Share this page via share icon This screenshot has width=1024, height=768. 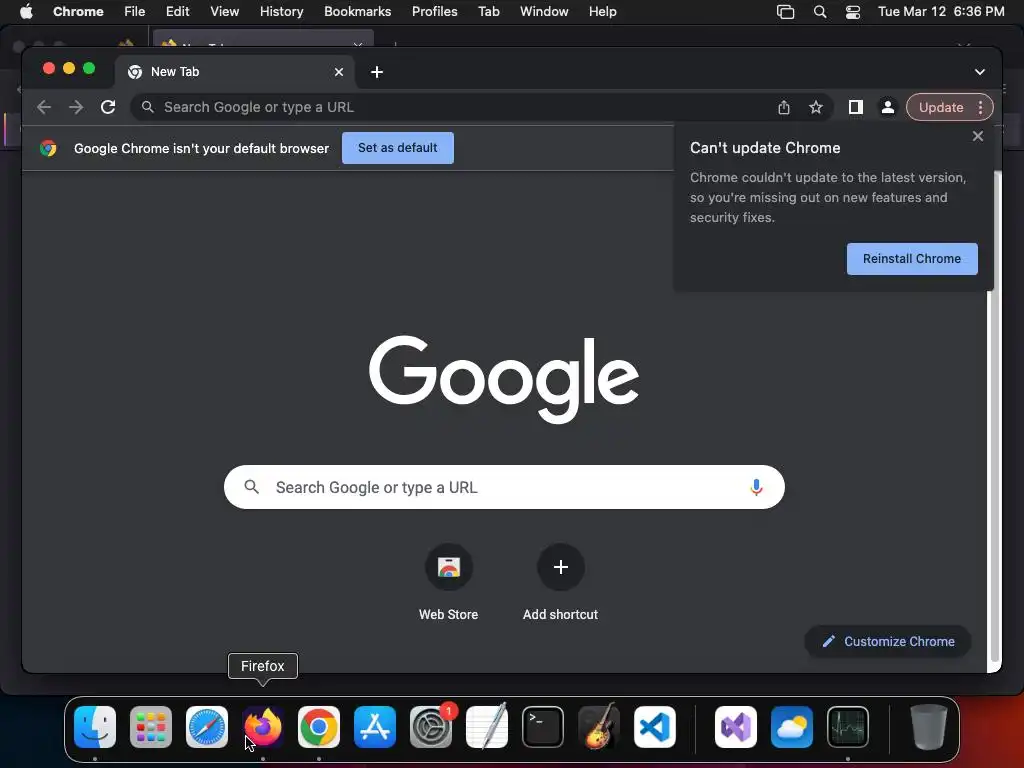pos(784,107)
